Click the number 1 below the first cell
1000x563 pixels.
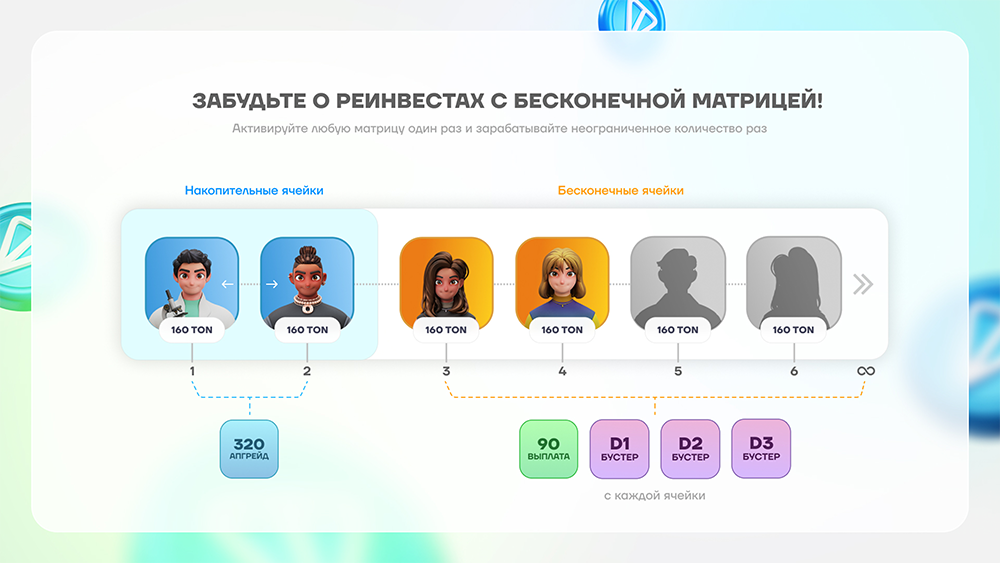click(192, 371)
